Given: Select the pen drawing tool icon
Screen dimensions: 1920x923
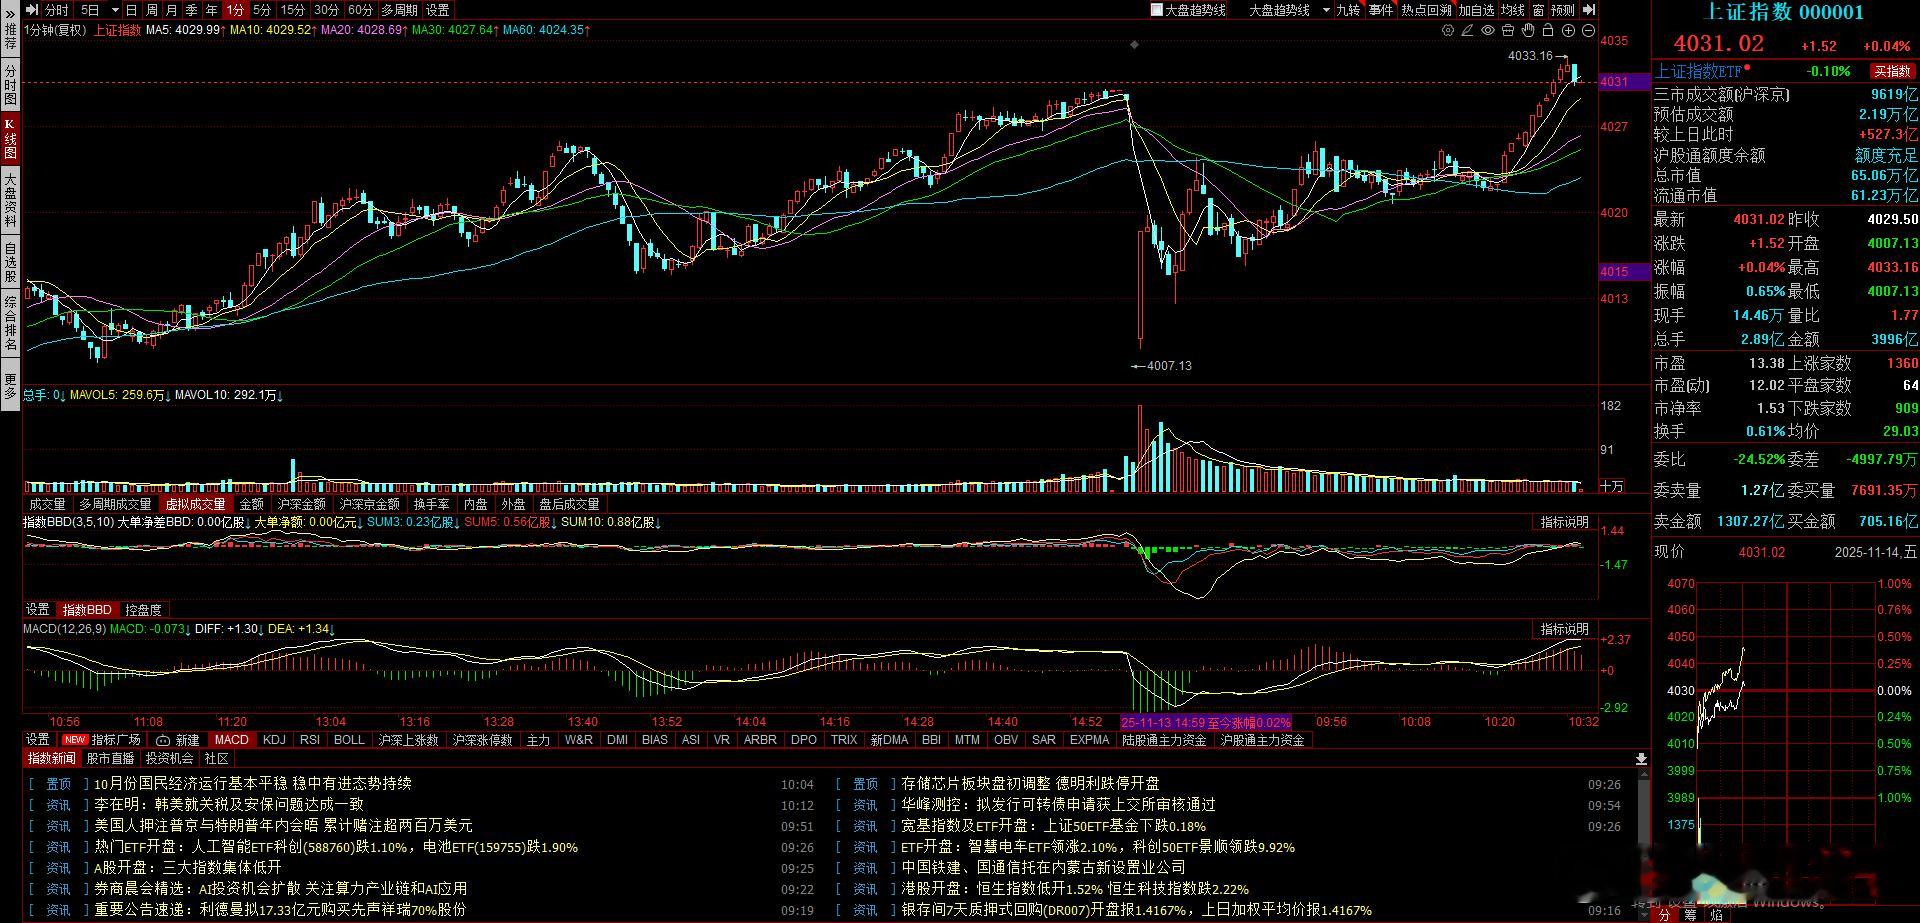Looking at the screenshot, I should click(x=1468, y=30).
